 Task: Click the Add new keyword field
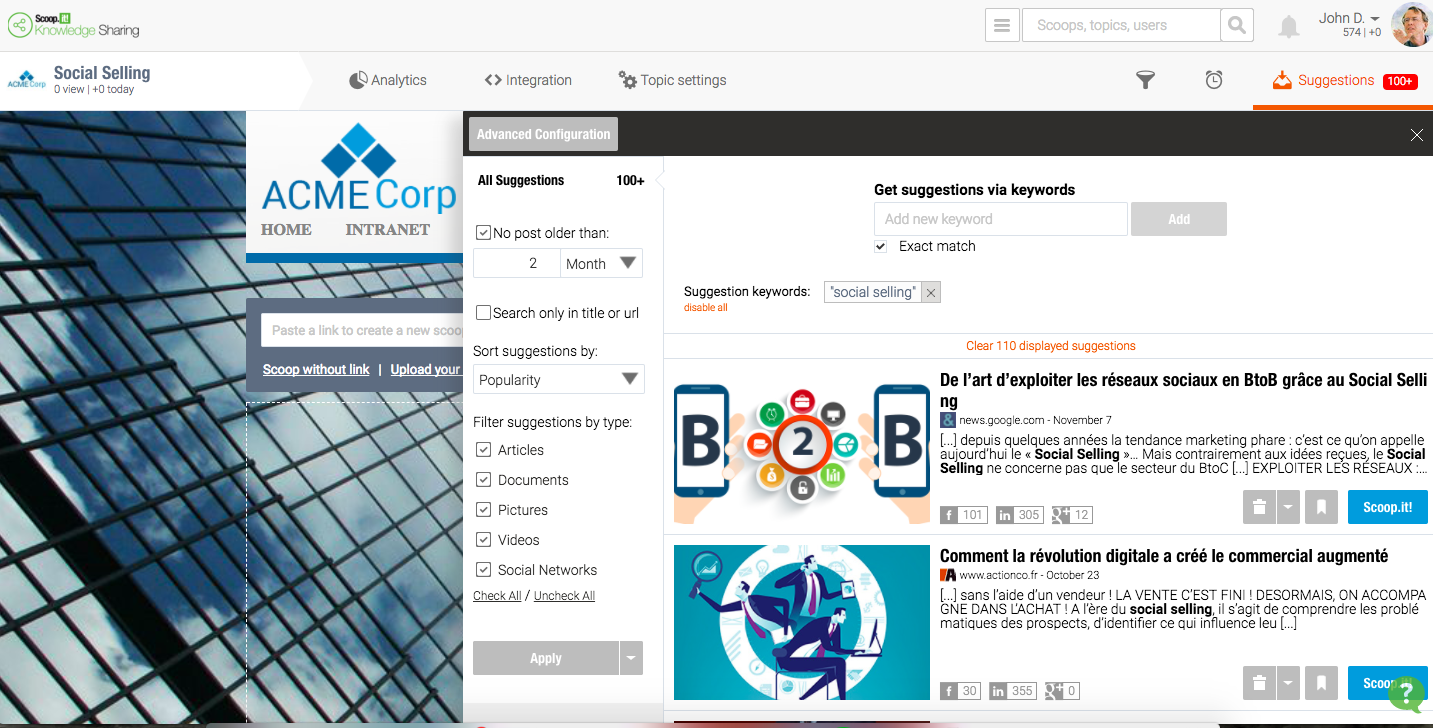pos(1001,219)
